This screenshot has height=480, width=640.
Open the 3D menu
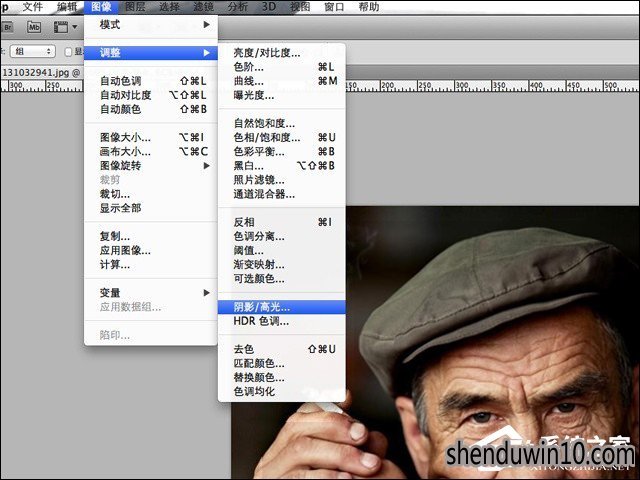269,7
